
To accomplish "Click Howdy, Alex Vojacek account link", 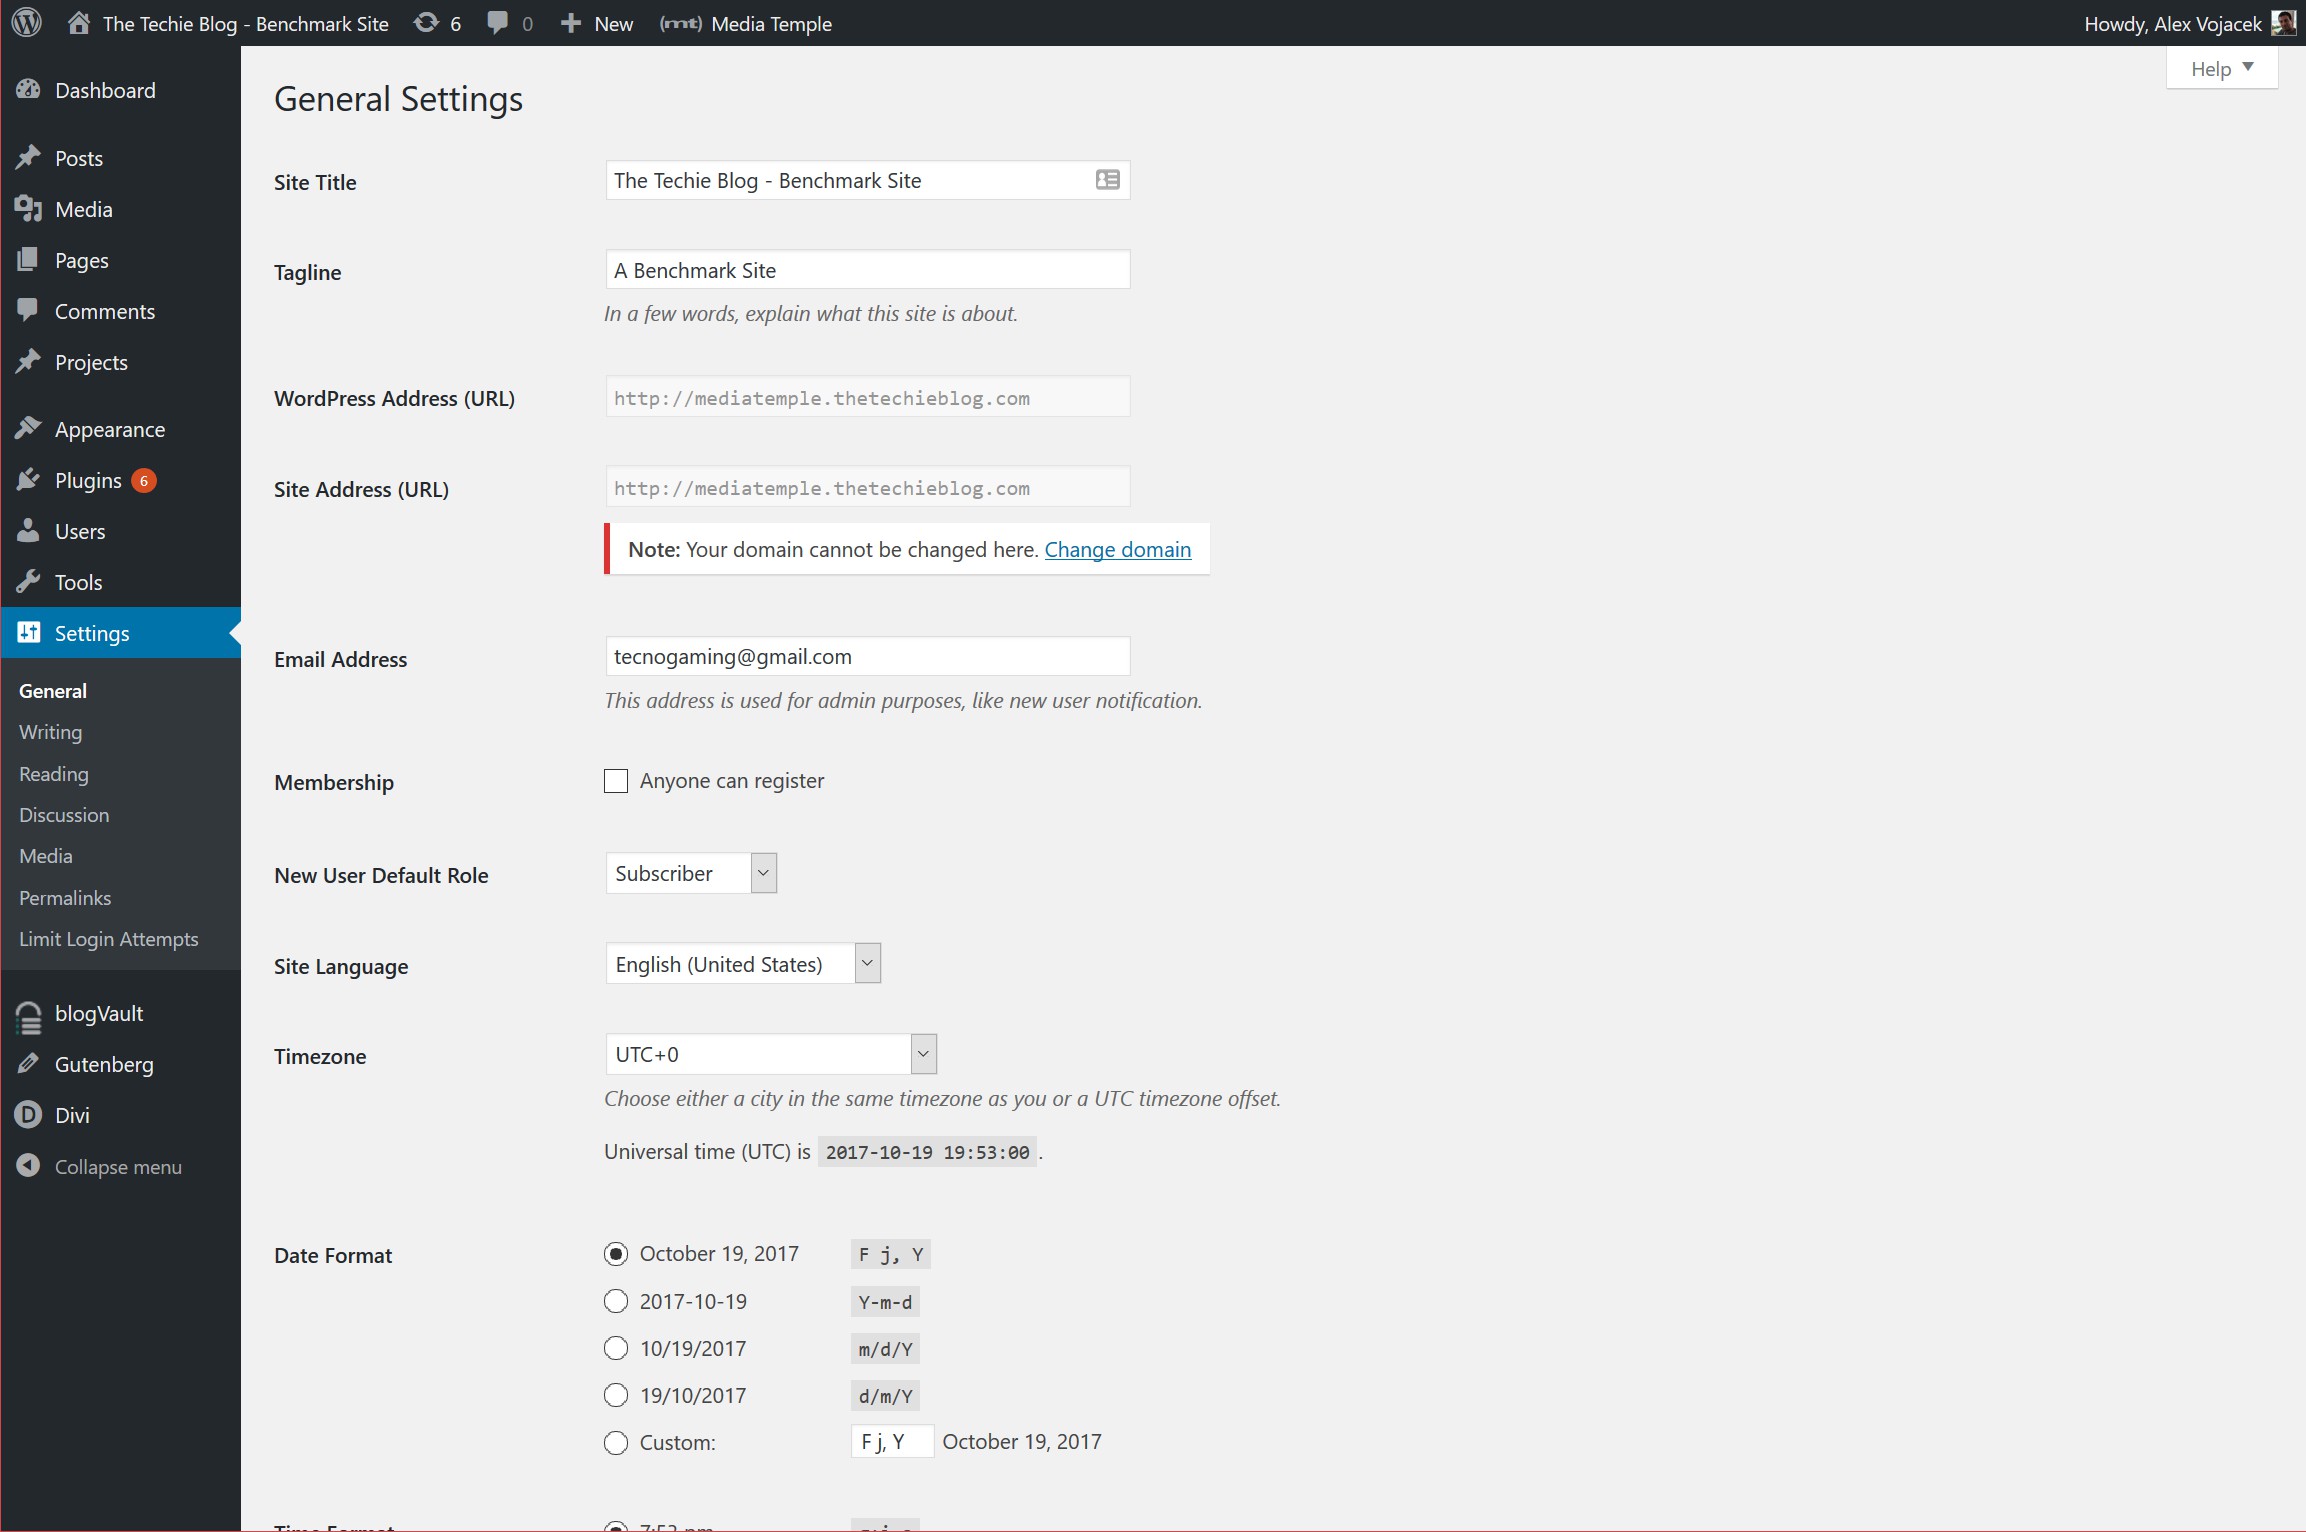I will pyautogui.click(x=2173, y=23).
